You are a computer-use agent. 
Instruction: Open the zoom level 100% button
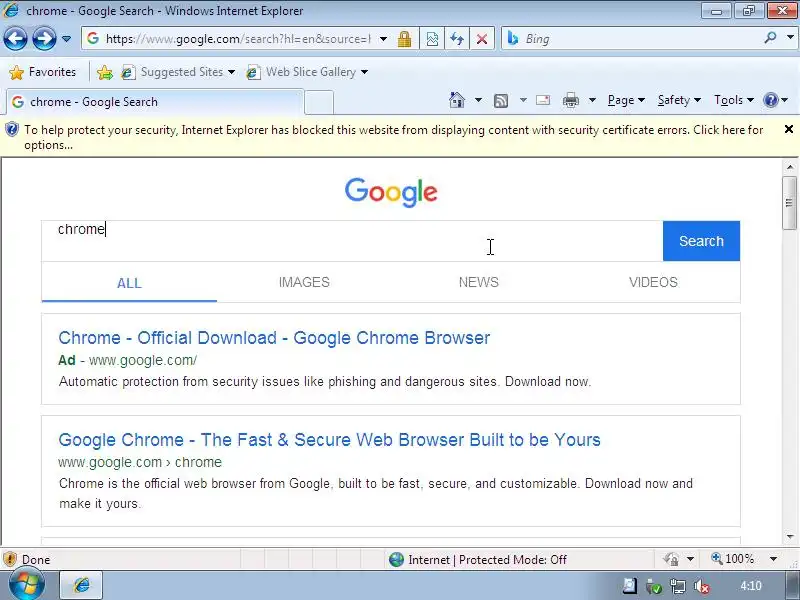click(x=733, y=559)
